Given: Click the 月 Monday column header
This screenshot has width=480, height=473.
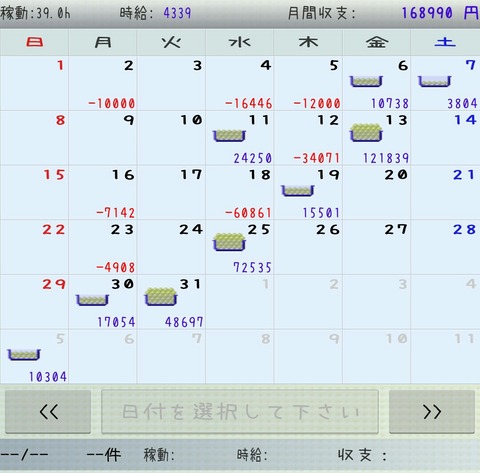Looking at the screenshot, I should (103, 42).
